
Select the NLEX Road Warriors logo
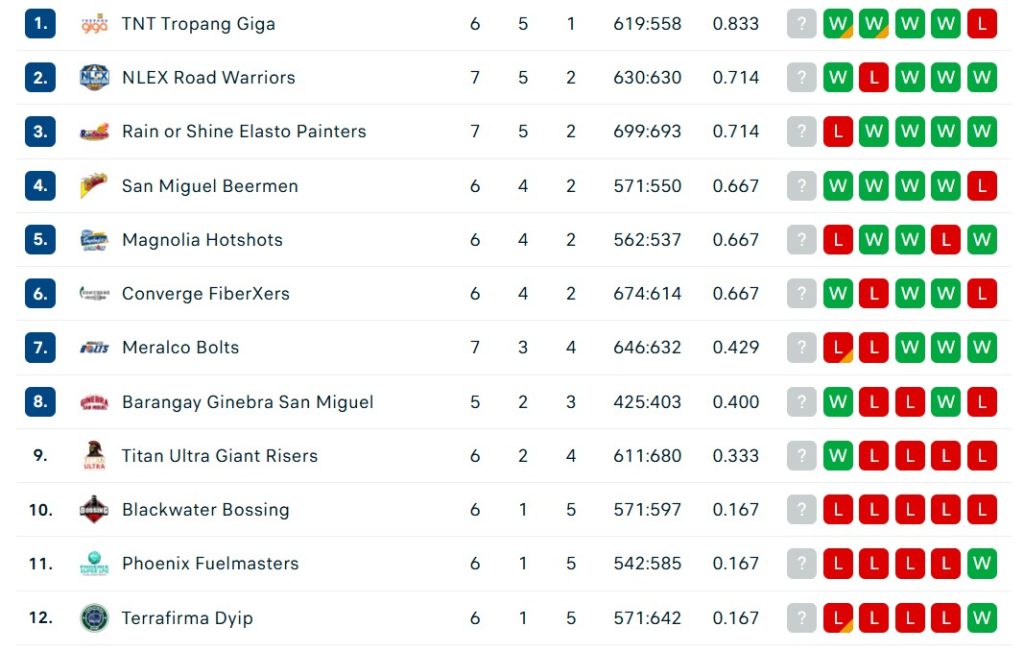[x=92, y=77]
